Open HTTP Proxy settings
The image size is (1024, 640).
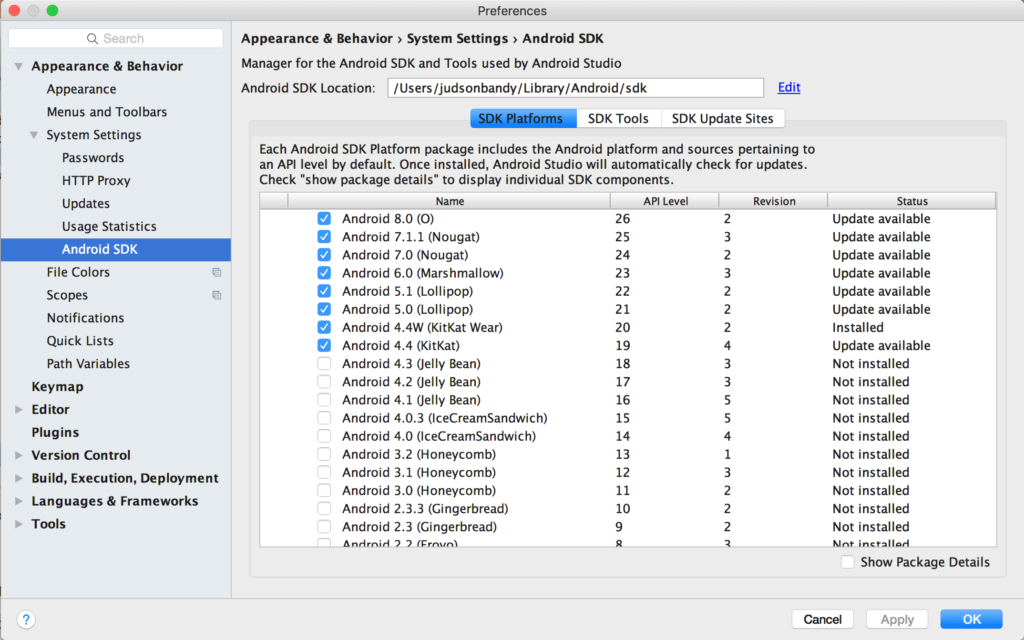[96, 180]
